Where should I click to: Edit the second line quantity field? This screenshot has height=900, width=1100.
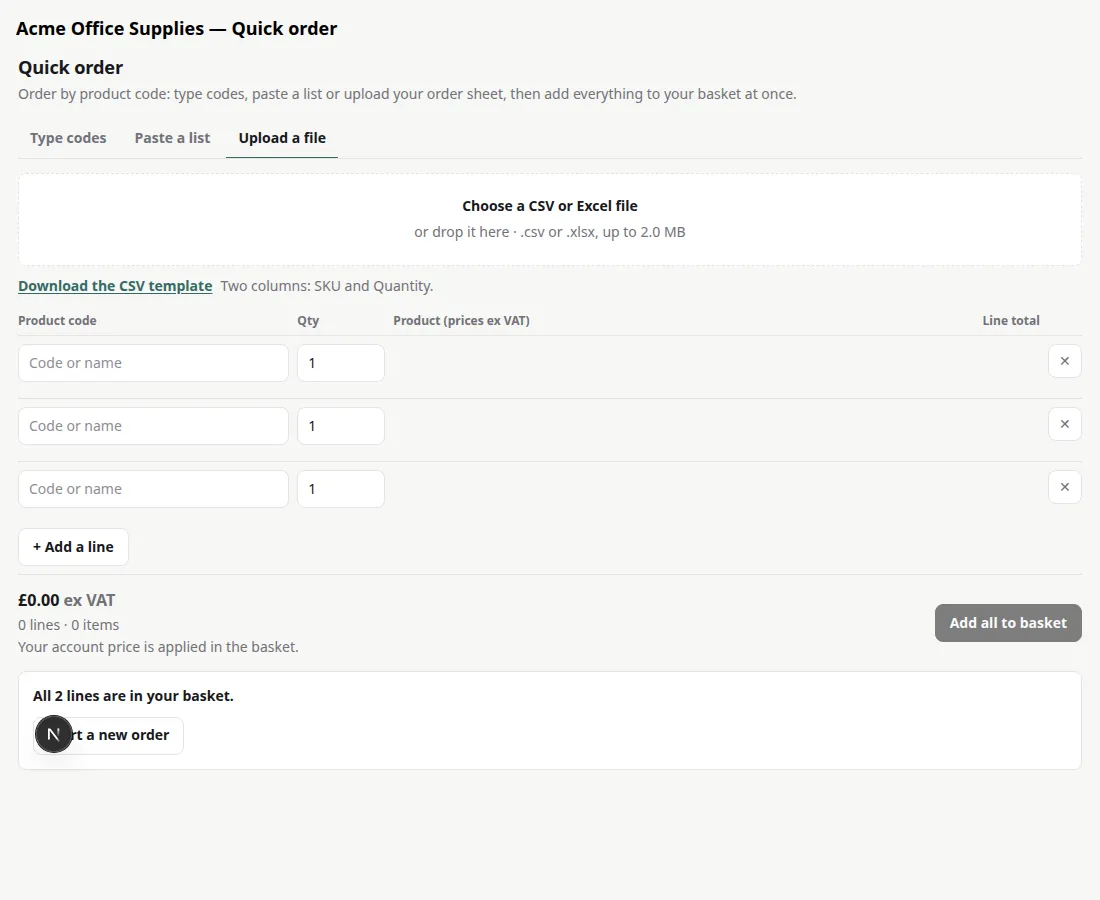(341, 426)
